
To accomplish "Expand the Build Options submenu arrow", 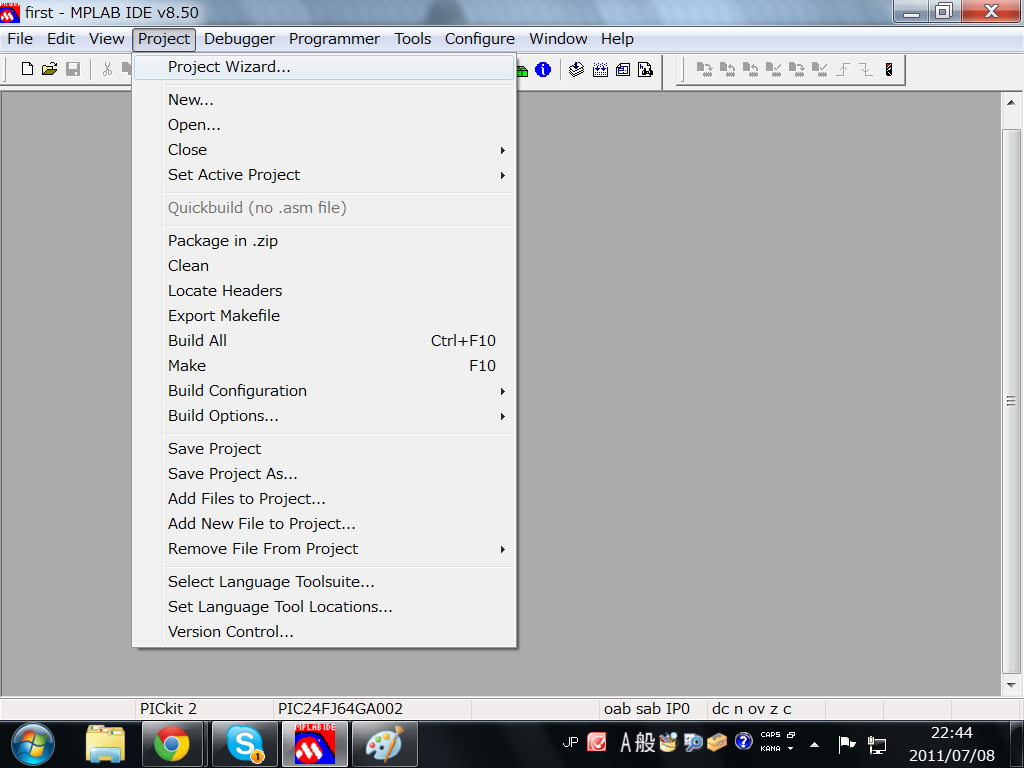I will coord(502,416).
